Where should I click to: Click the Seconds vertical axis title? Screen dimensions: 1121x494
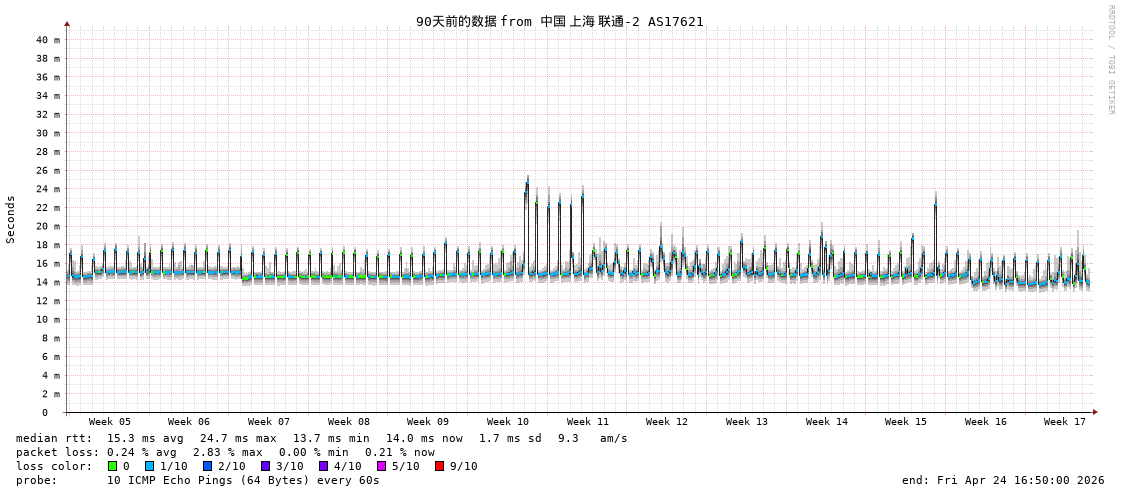pos(11,219)
